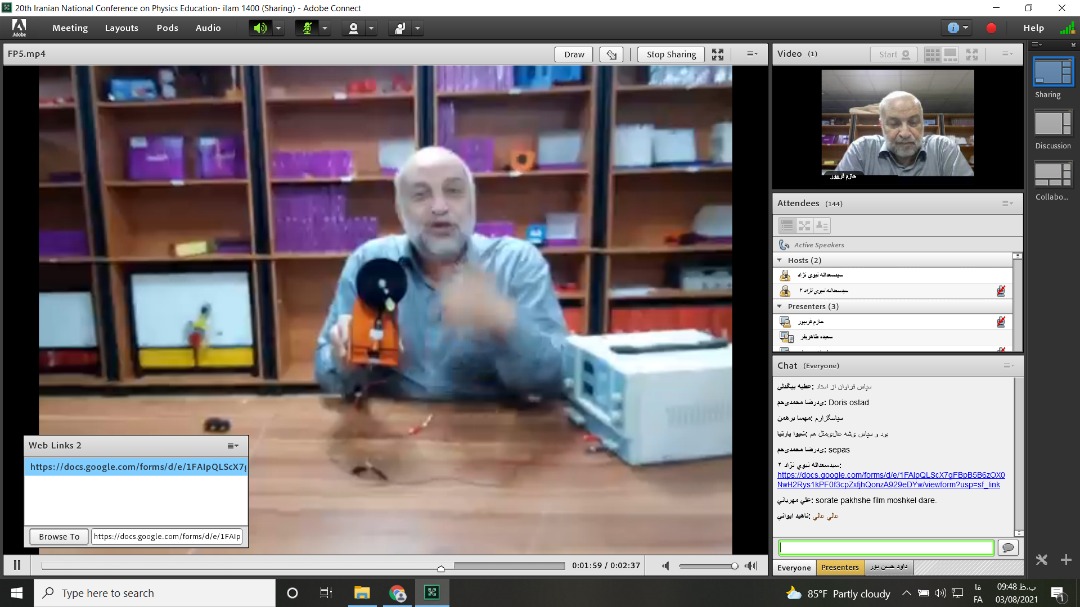Click the red record meeting indicator
The image size is (1080, 607).
pos(991,28)
